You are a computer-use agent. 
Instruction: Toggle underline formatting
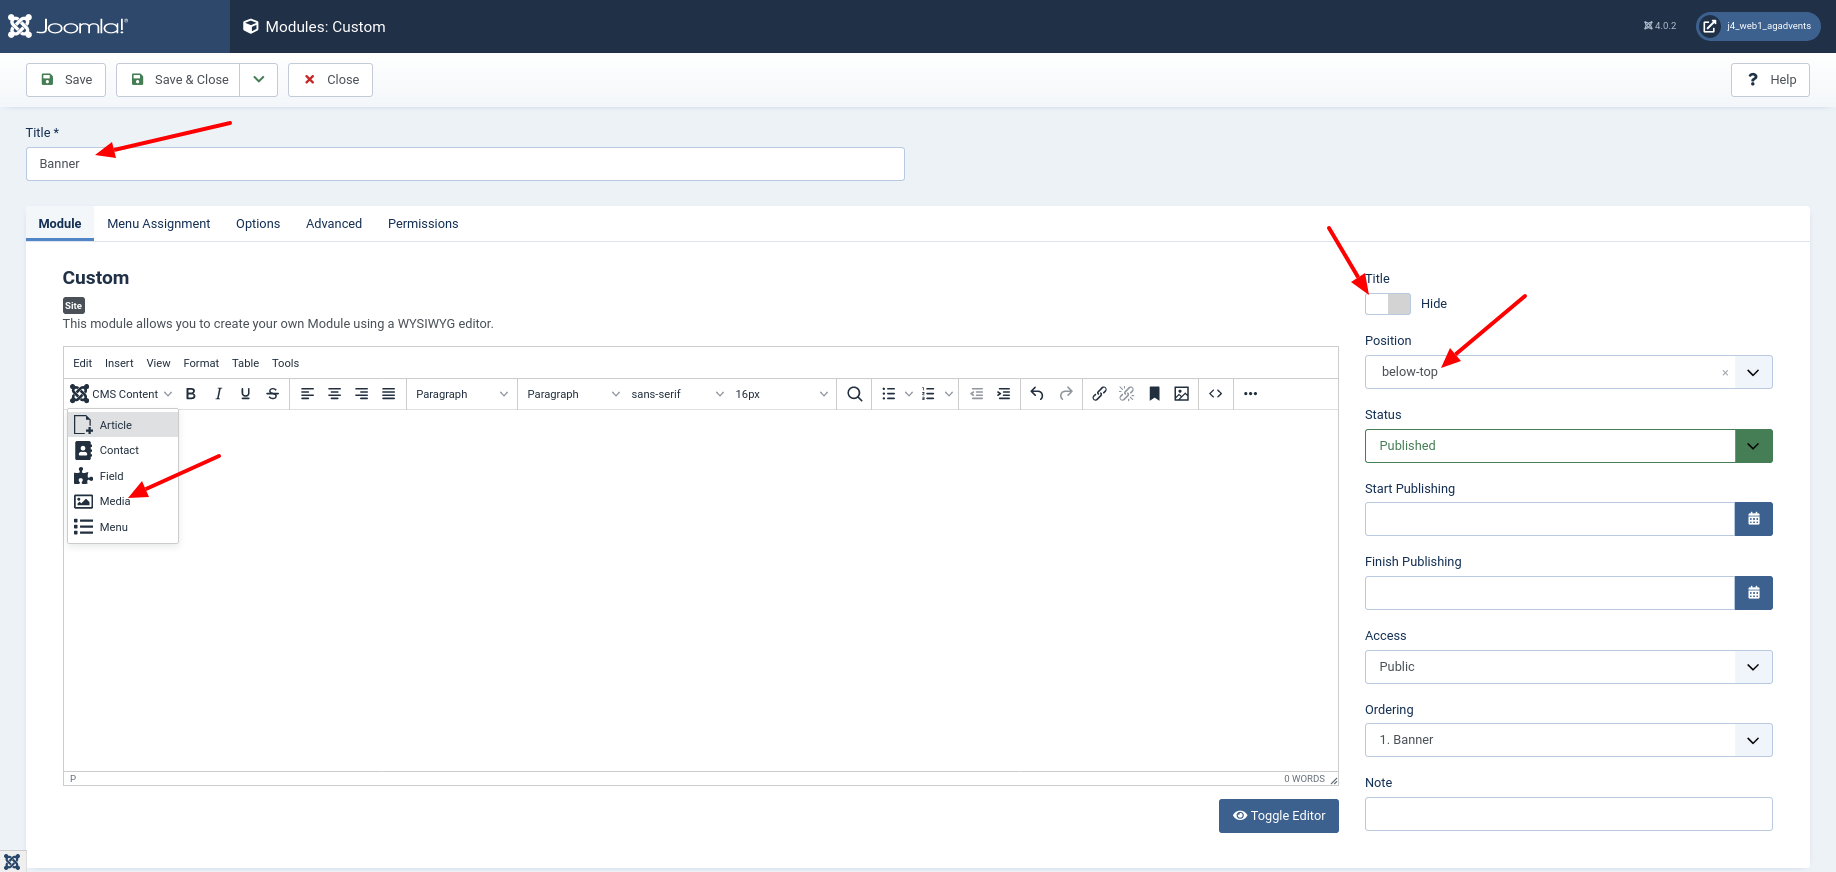pos(245,394)
